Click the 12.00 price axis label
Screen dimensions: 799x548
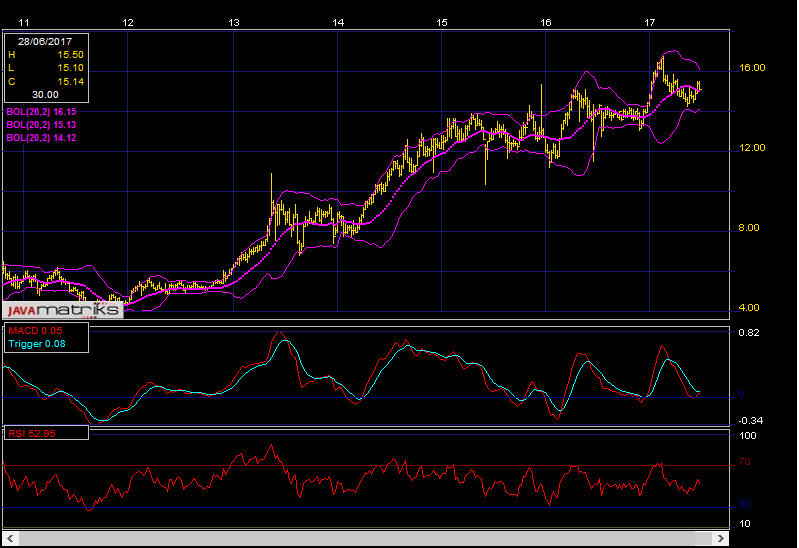point(752,148)
